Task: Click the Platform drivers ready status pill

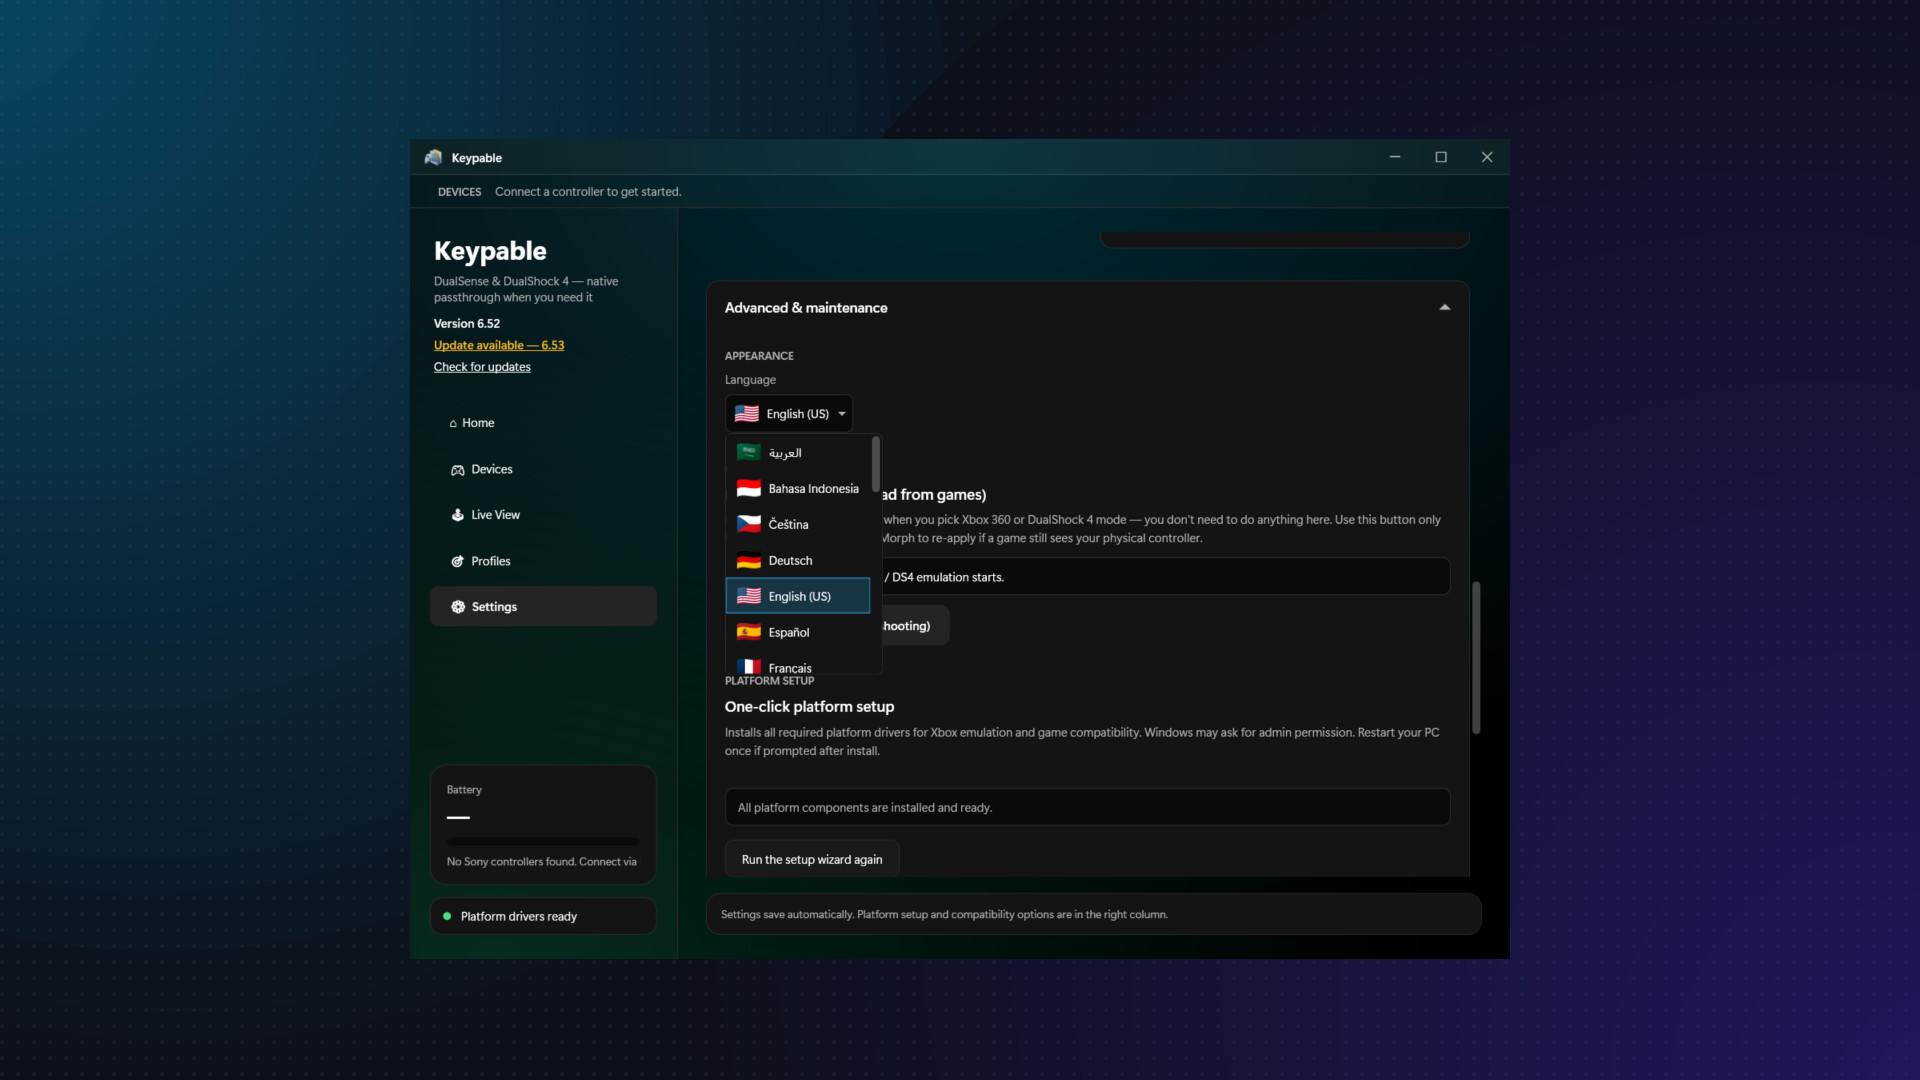Action: [x=543, y=916]
